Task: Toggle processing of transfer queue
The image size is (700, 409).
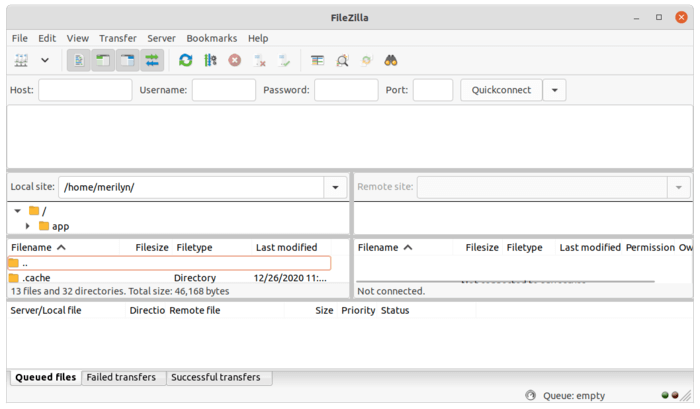Action: pyautogui.click(x=210, y=60)
